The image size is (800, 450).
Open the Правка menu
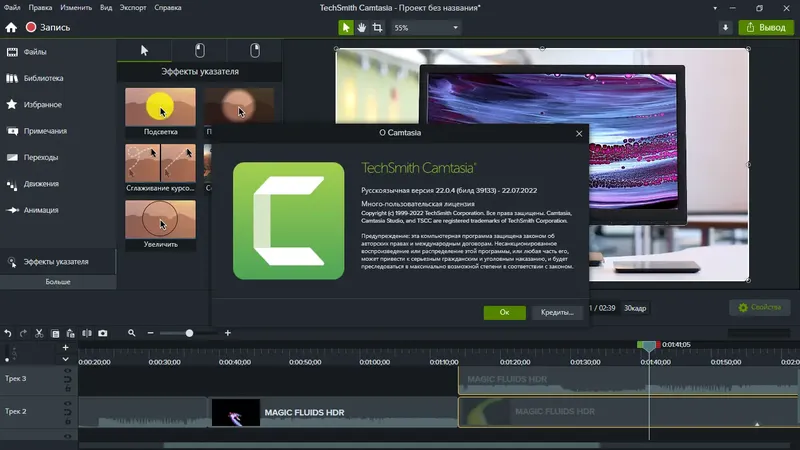[x=40, y=8]
